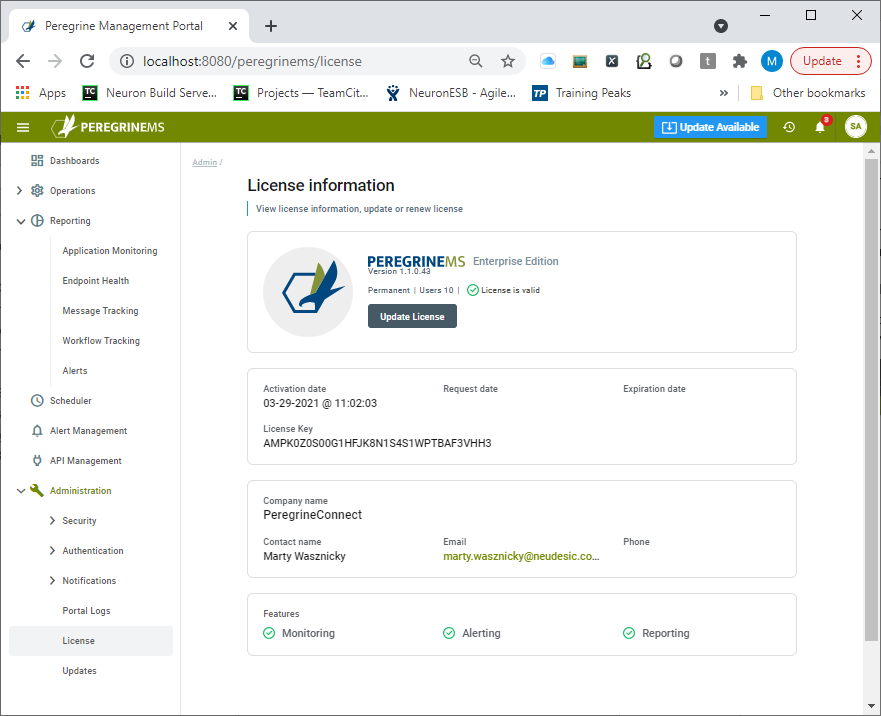Click the Operations gear icon
This screenshot has width=881, height=716.
tap(37, 191)
